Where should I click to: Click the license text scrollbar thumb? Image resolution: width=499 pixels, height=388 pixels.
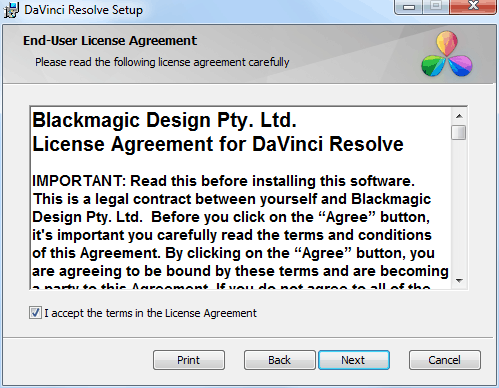[x=459, y=132]
